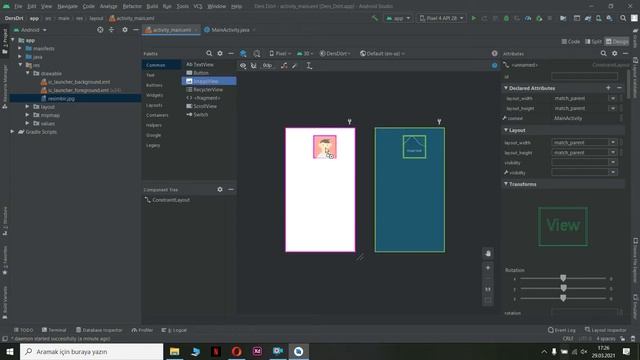Open API 30 version dropdown

(305, 53)
